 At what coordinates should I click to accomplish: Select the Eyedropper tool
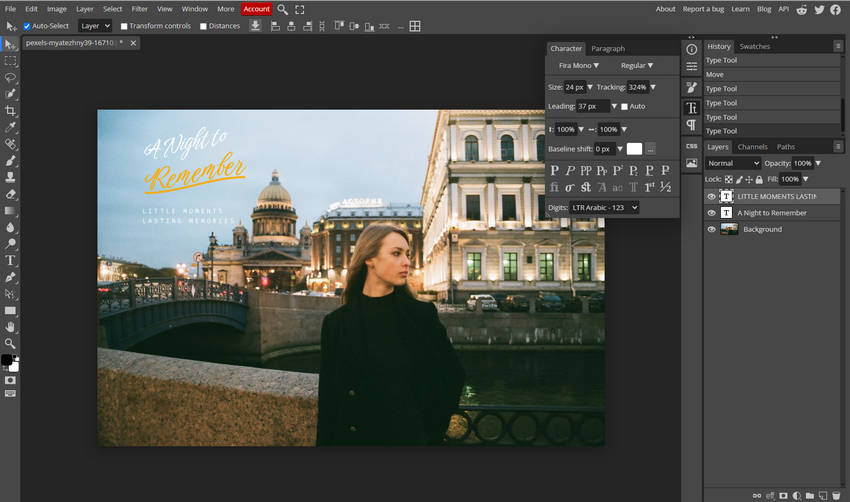point(10,127)
